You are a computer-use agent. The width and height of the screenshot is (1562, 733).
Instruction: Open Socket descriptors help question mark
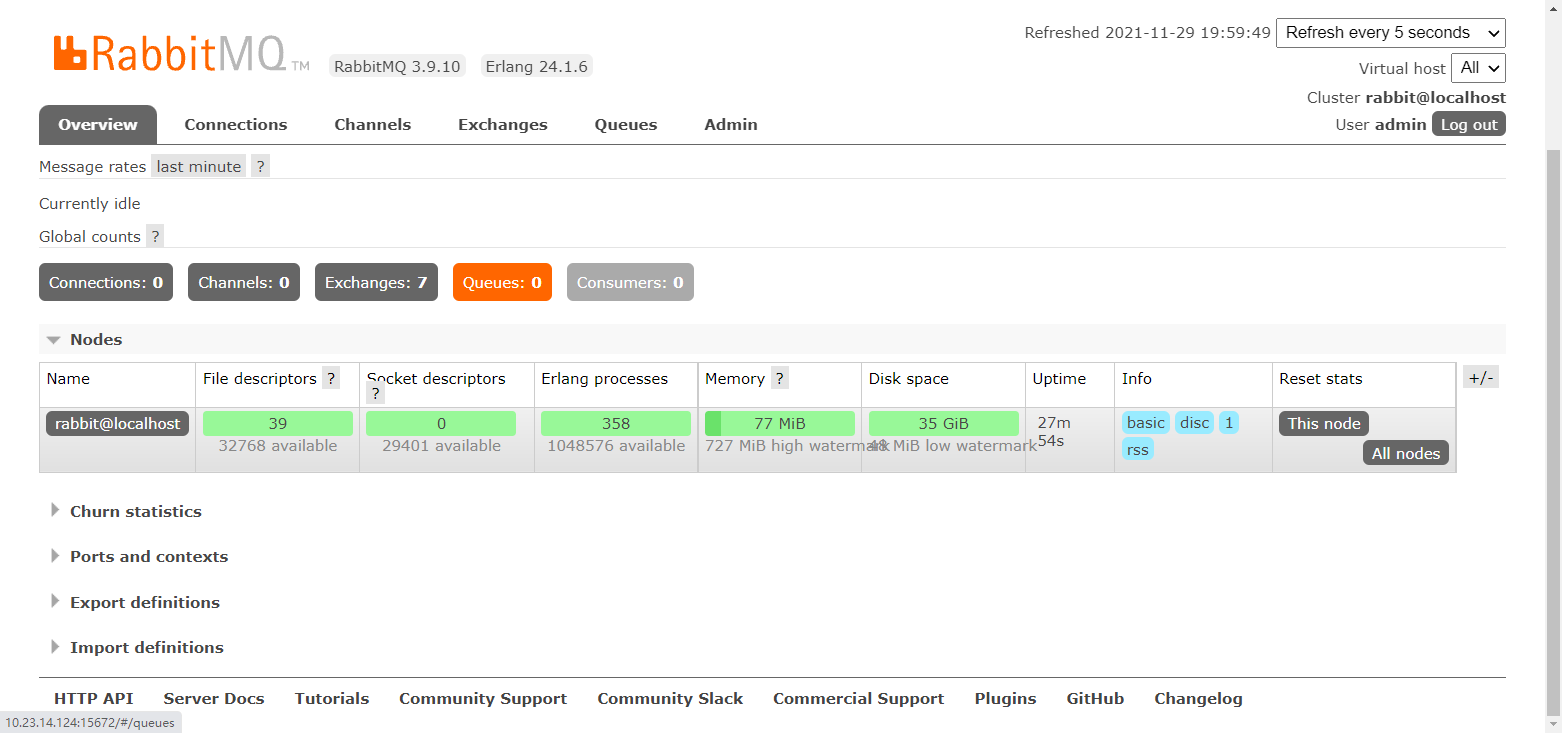point(376,394)
